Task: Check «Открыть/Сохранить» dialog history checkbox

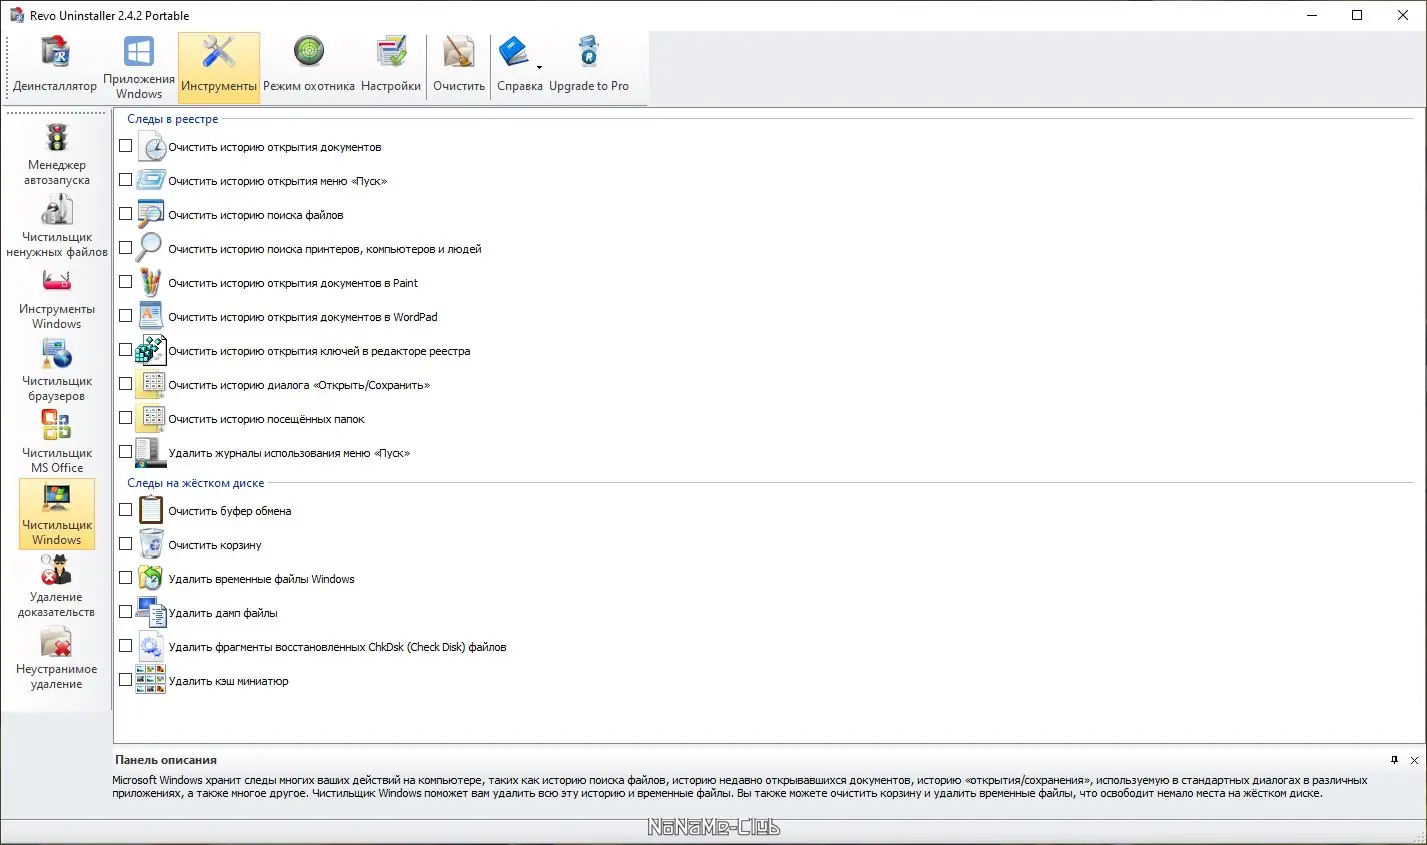Action: tap(126, 384)
